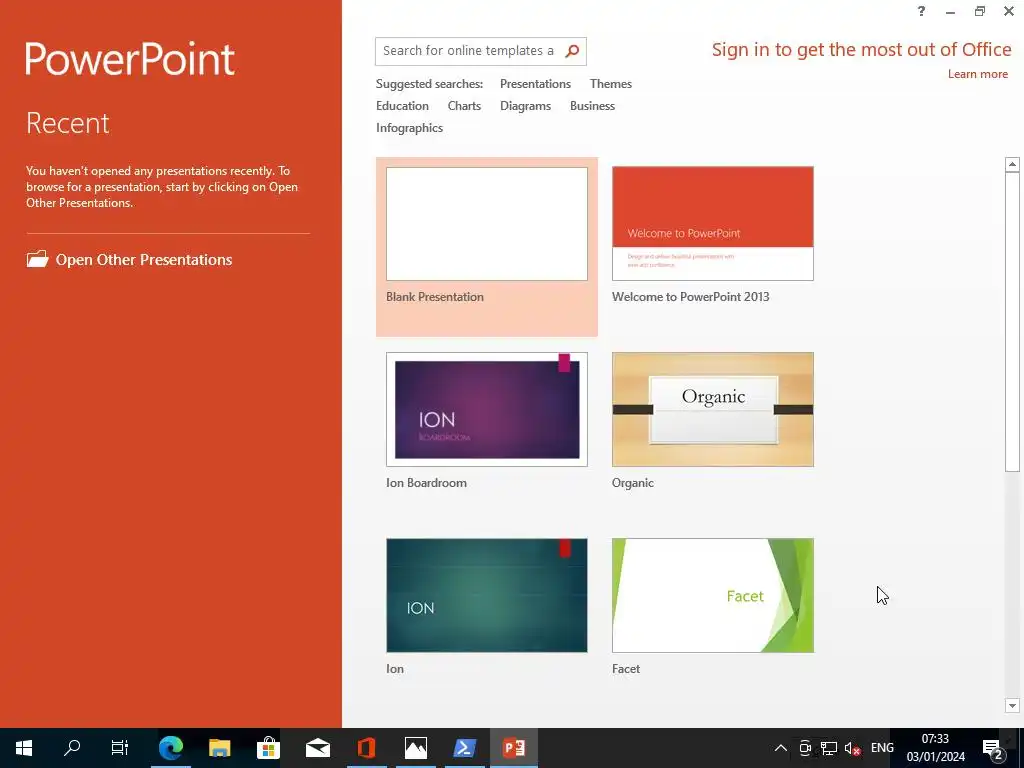
Task: Minimize the PowerPoint window
Action: (950, 12)
